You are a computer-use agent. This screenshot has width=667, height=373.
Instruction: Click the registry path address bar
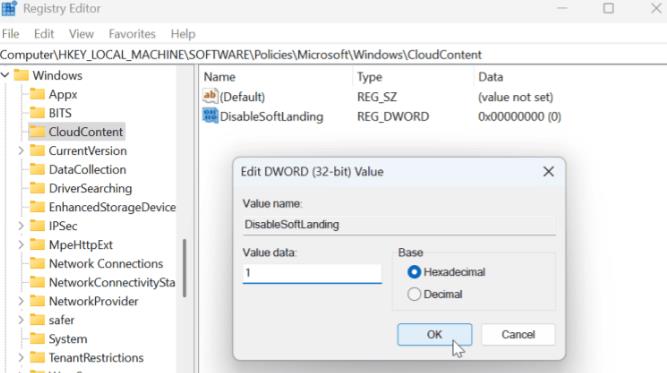coord(333,54)
